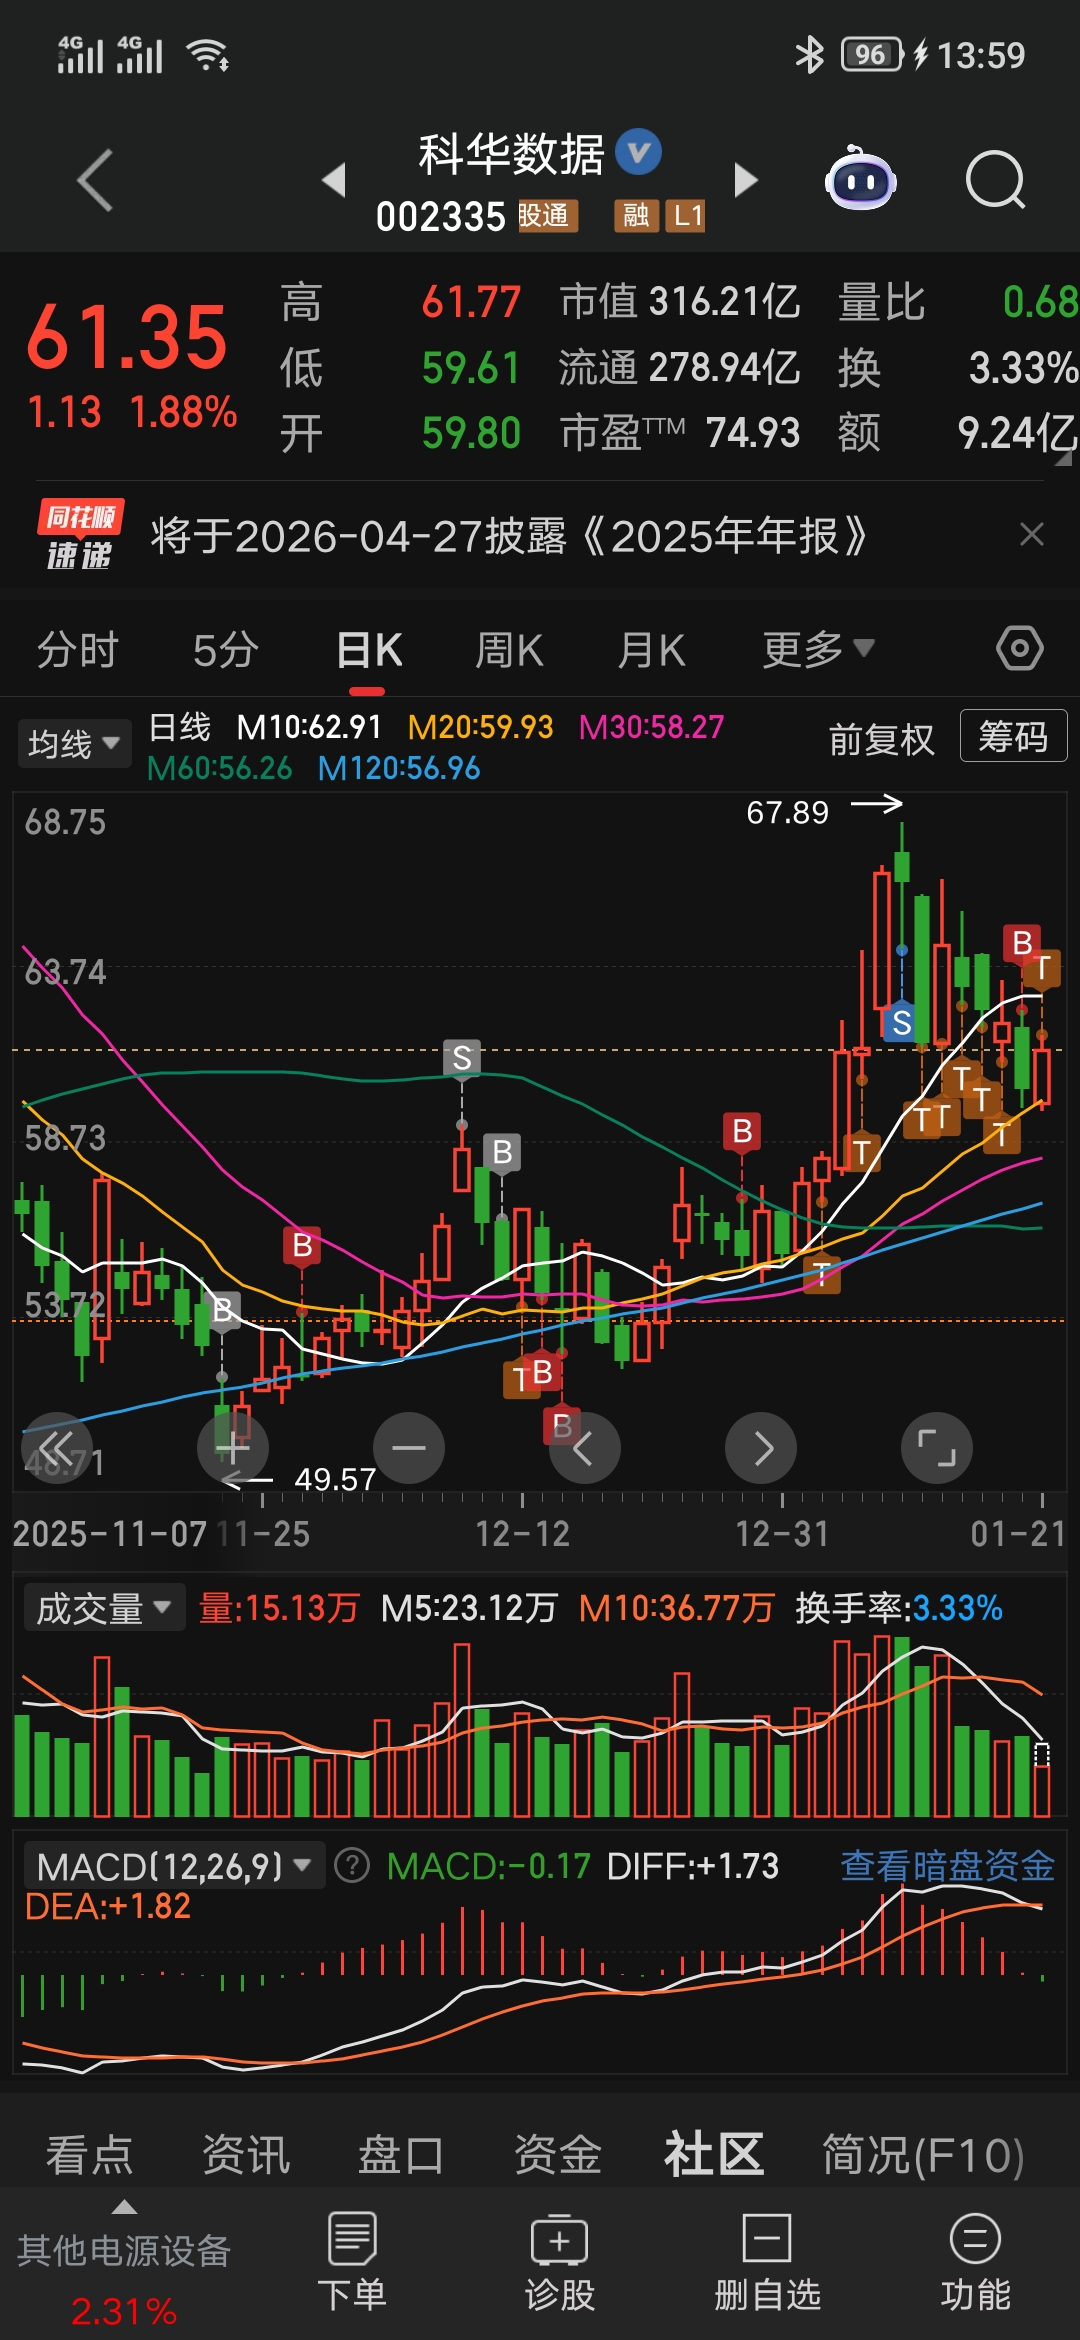Image resolution: width=1080 pixels, height=2340 pixels.
Task: Zoom out chart with minus button
Action: (x=409, y=1448)
